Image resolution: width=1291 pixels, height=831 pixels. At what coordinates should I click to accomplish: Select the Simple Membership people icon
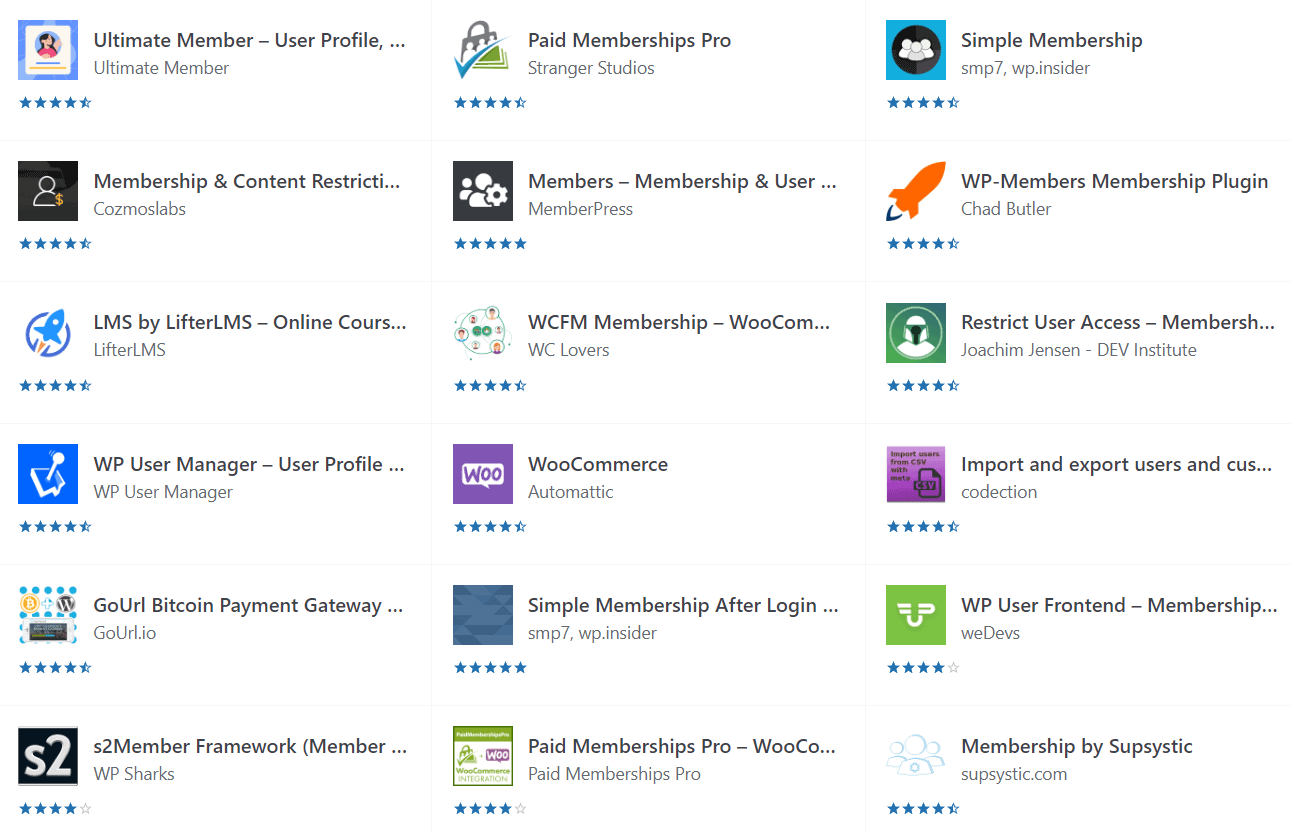tap(916, 50)
